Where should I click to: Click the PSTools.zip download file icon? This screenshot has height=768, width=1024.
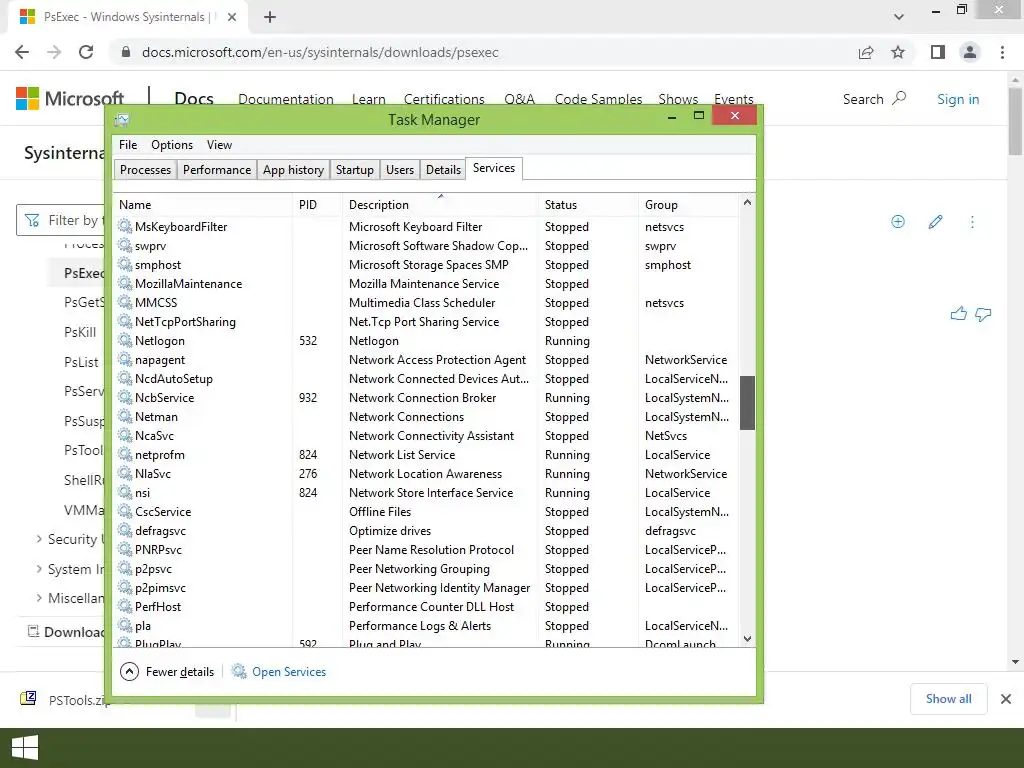coord(28,699)
